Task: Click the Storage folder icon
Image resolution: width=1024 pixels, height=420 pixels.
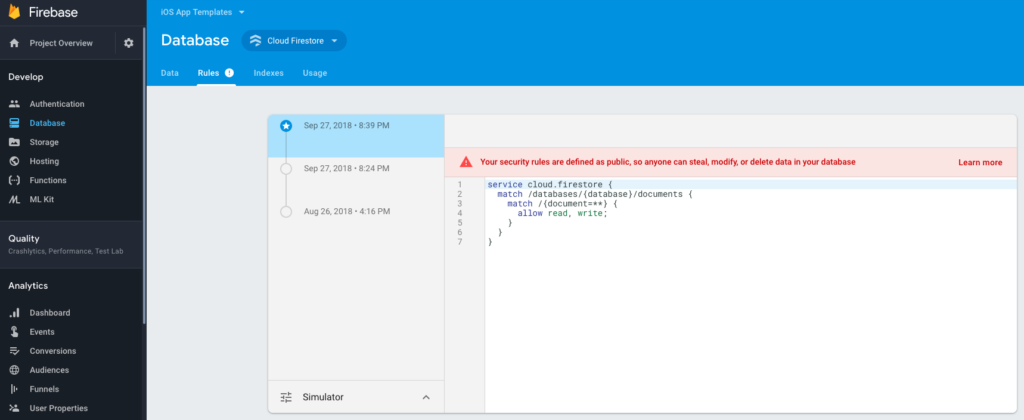Action: point(14,142)
